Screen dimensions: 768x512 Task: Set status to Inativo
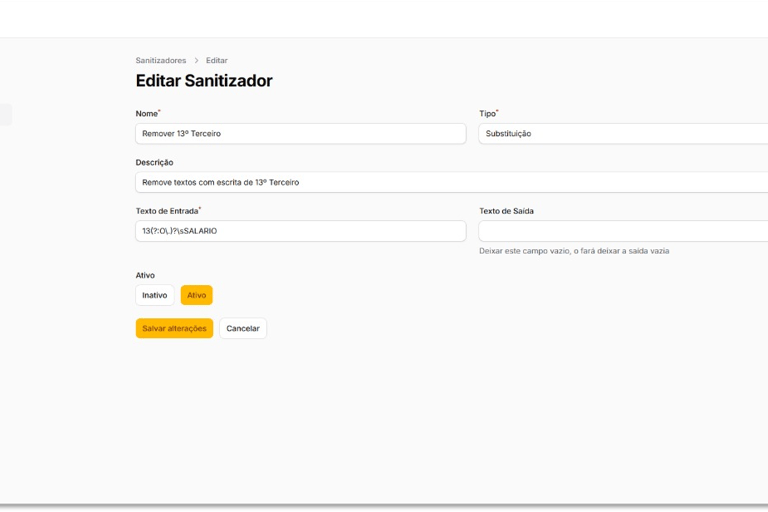click(155, 295)
